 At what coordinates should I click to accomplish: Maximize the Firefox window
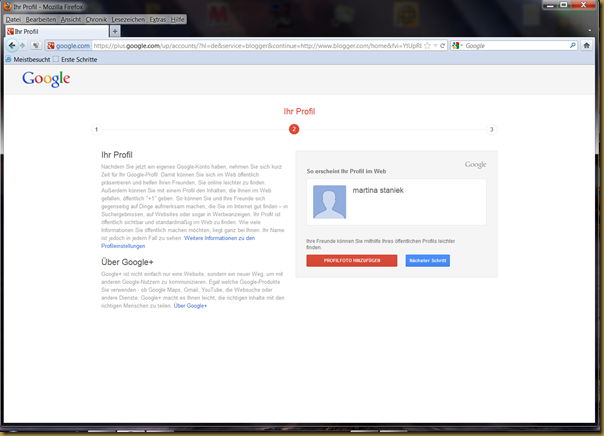click(x=564, y=5)
